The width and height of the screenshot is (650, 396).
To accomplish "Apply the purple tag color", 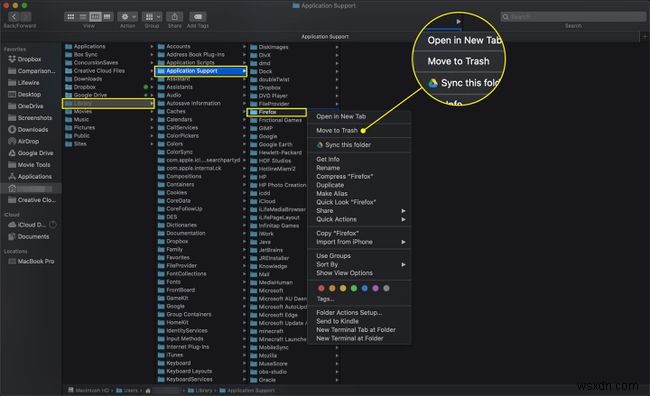I will point(376,288).
